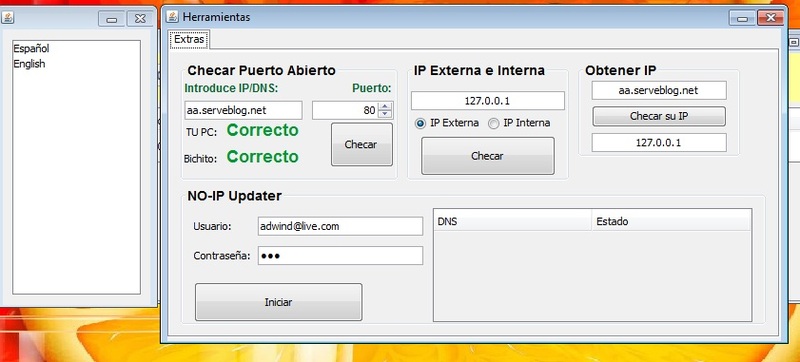The image size is (800, 362).
Task: Click the Correcto status beside Bichito
Action: pos(263,157)
